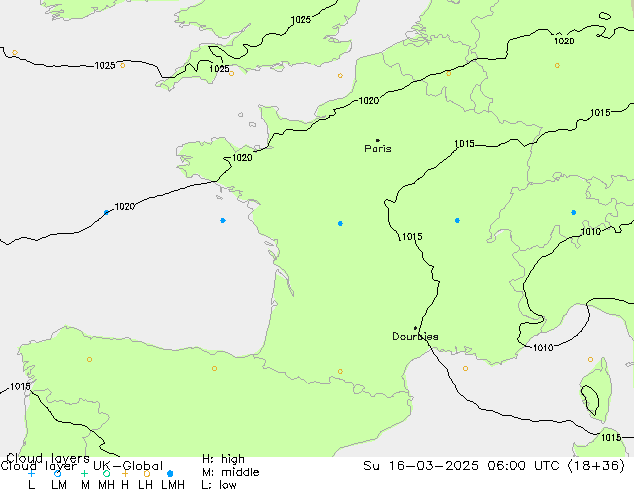
Task: Click the orange marker over Belgium
Action: (448, 73)
